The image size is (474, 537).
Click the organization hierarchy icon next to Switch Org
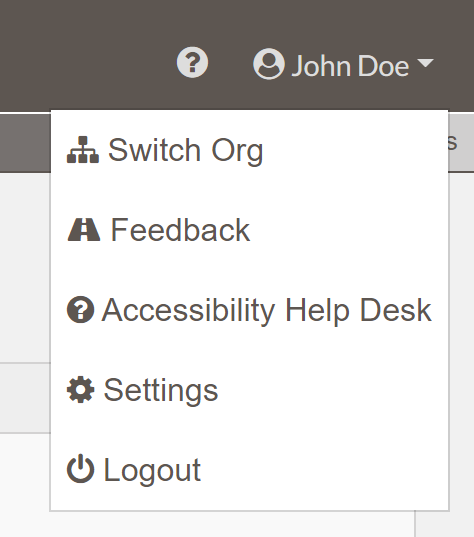coord(83,150)
